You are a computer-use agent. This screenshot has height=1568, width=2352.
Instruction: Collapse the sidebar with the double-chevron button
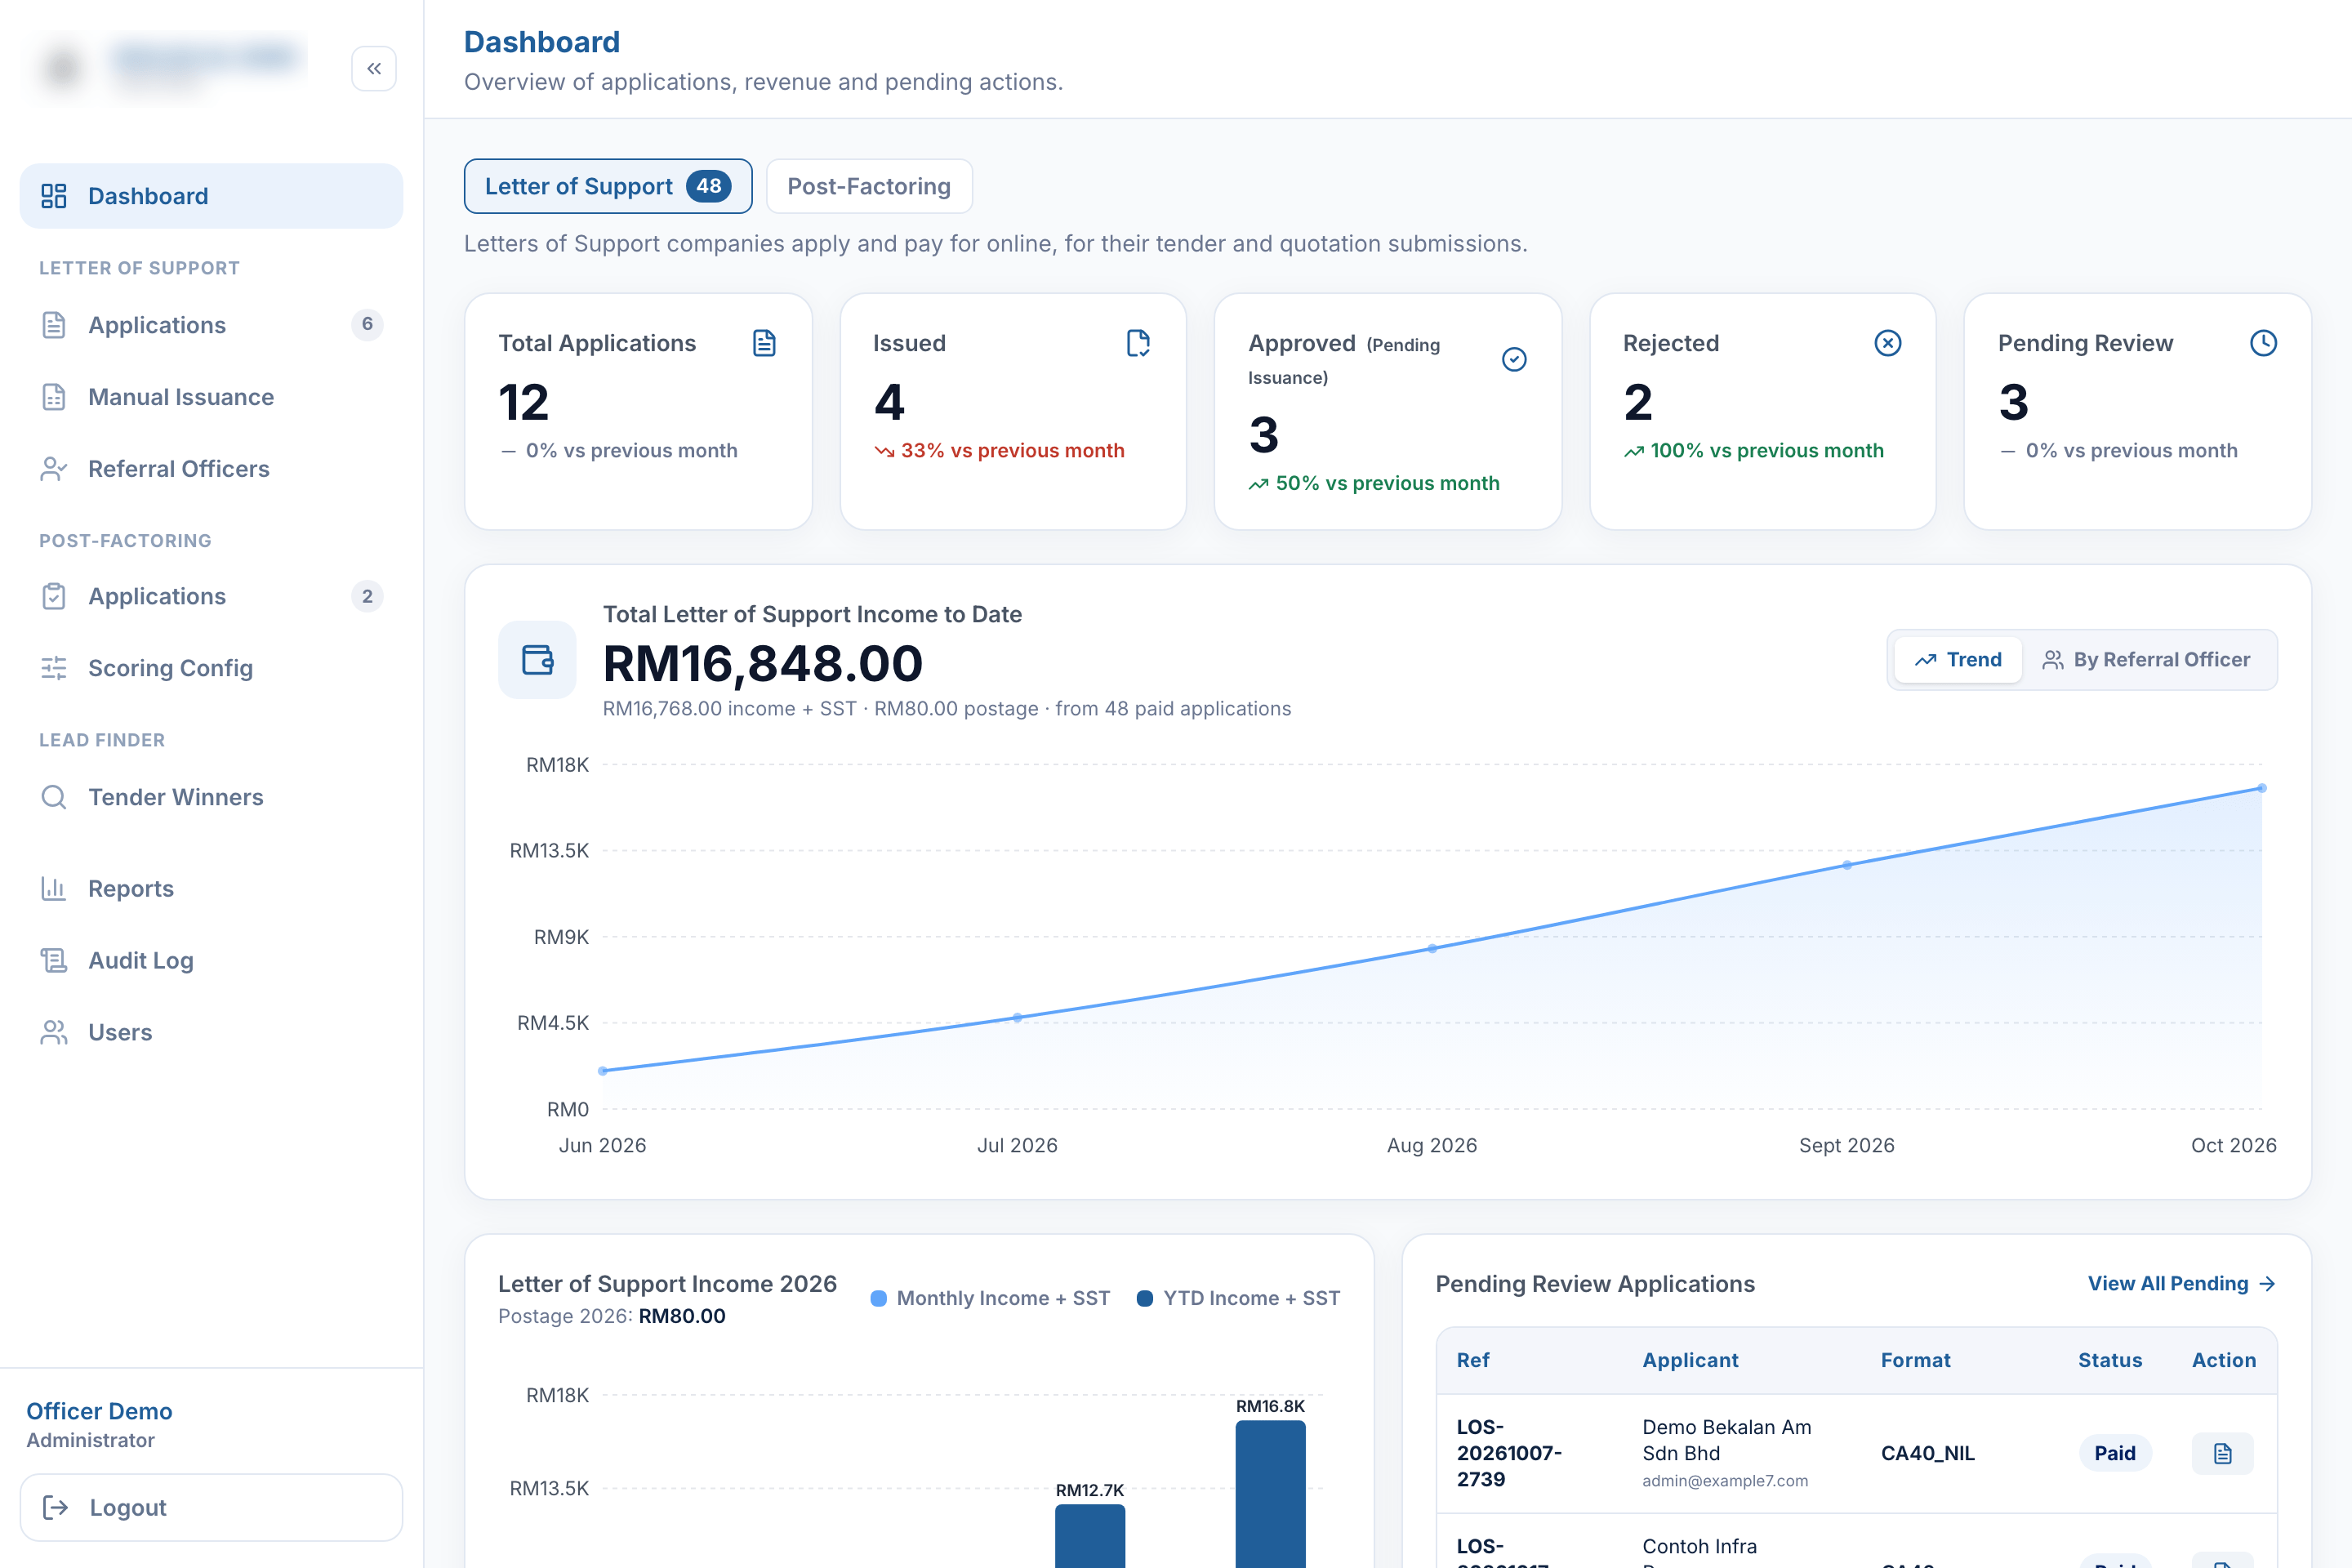[374, 69]
